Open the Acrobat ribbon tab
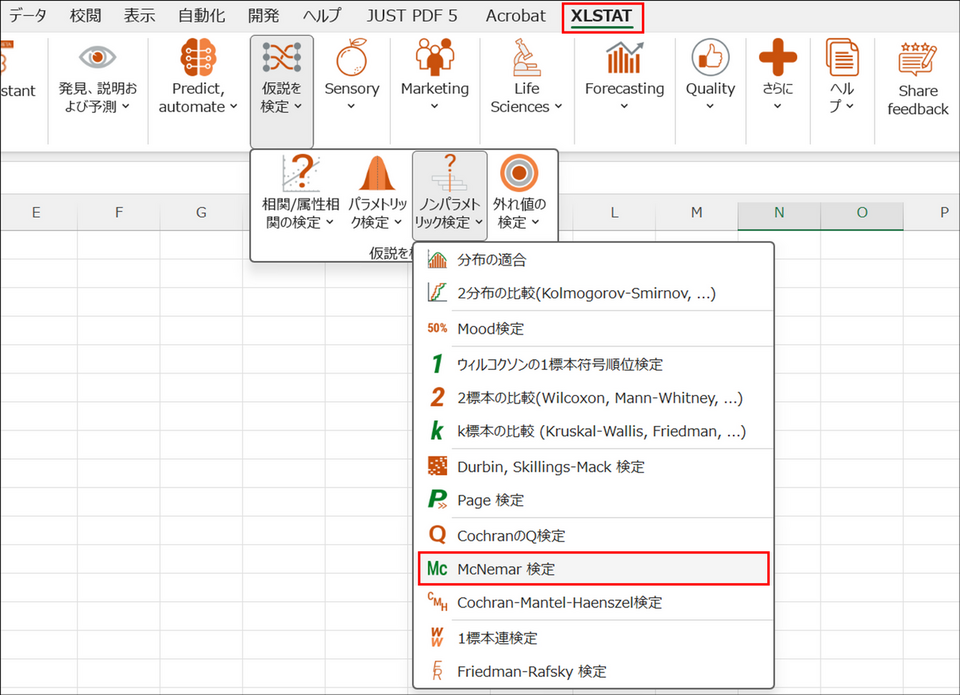Image resolution: width=960 pixels, height=695 pixels. click(515, 16)
